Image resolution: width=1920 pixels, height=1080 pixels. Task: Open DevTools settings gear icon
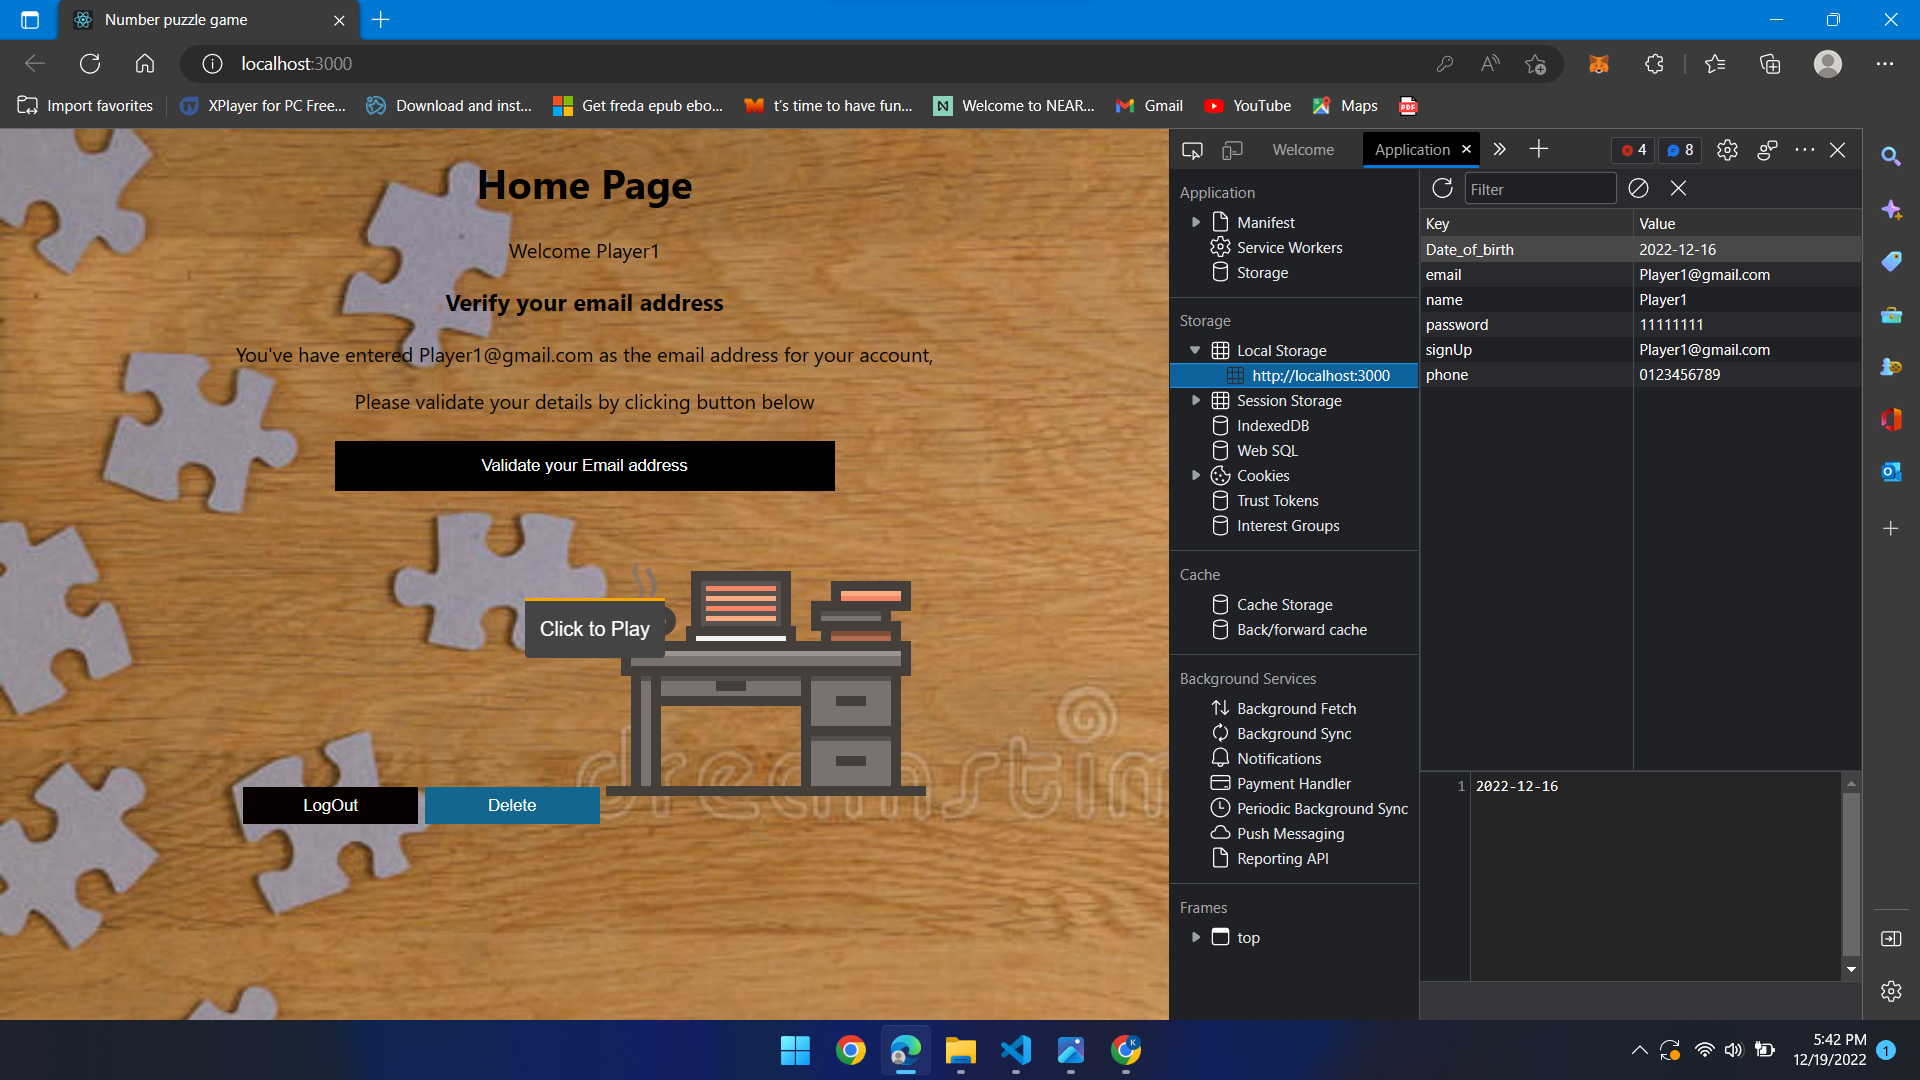click(1727, 150)
